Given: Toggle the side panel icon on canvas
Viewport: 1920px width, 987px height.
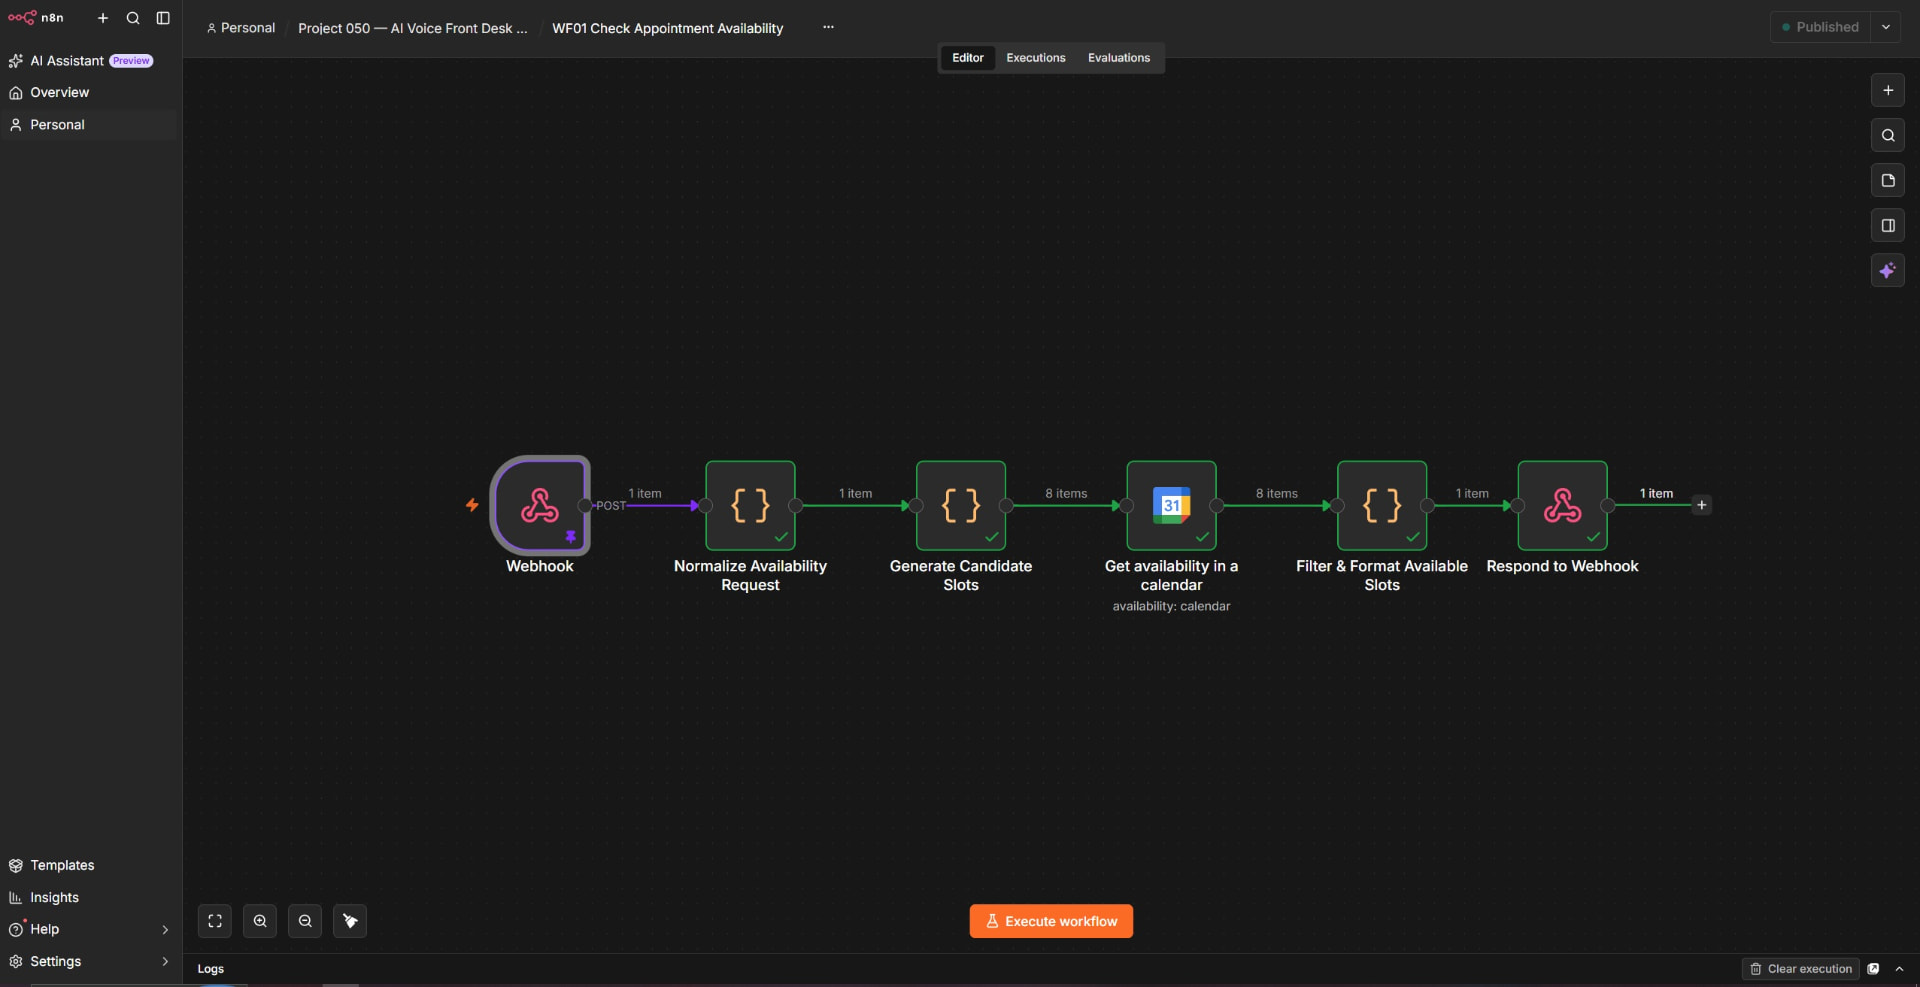Looking at the screenshot, I should [1888, 225].
